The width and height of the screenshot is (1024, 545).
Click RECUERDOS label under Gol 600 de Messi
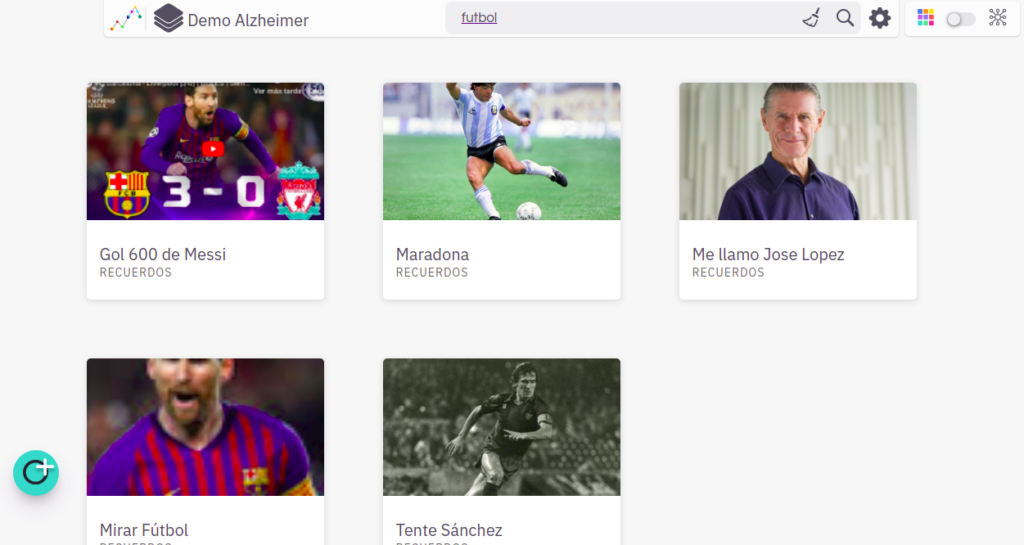pos(135,272)
